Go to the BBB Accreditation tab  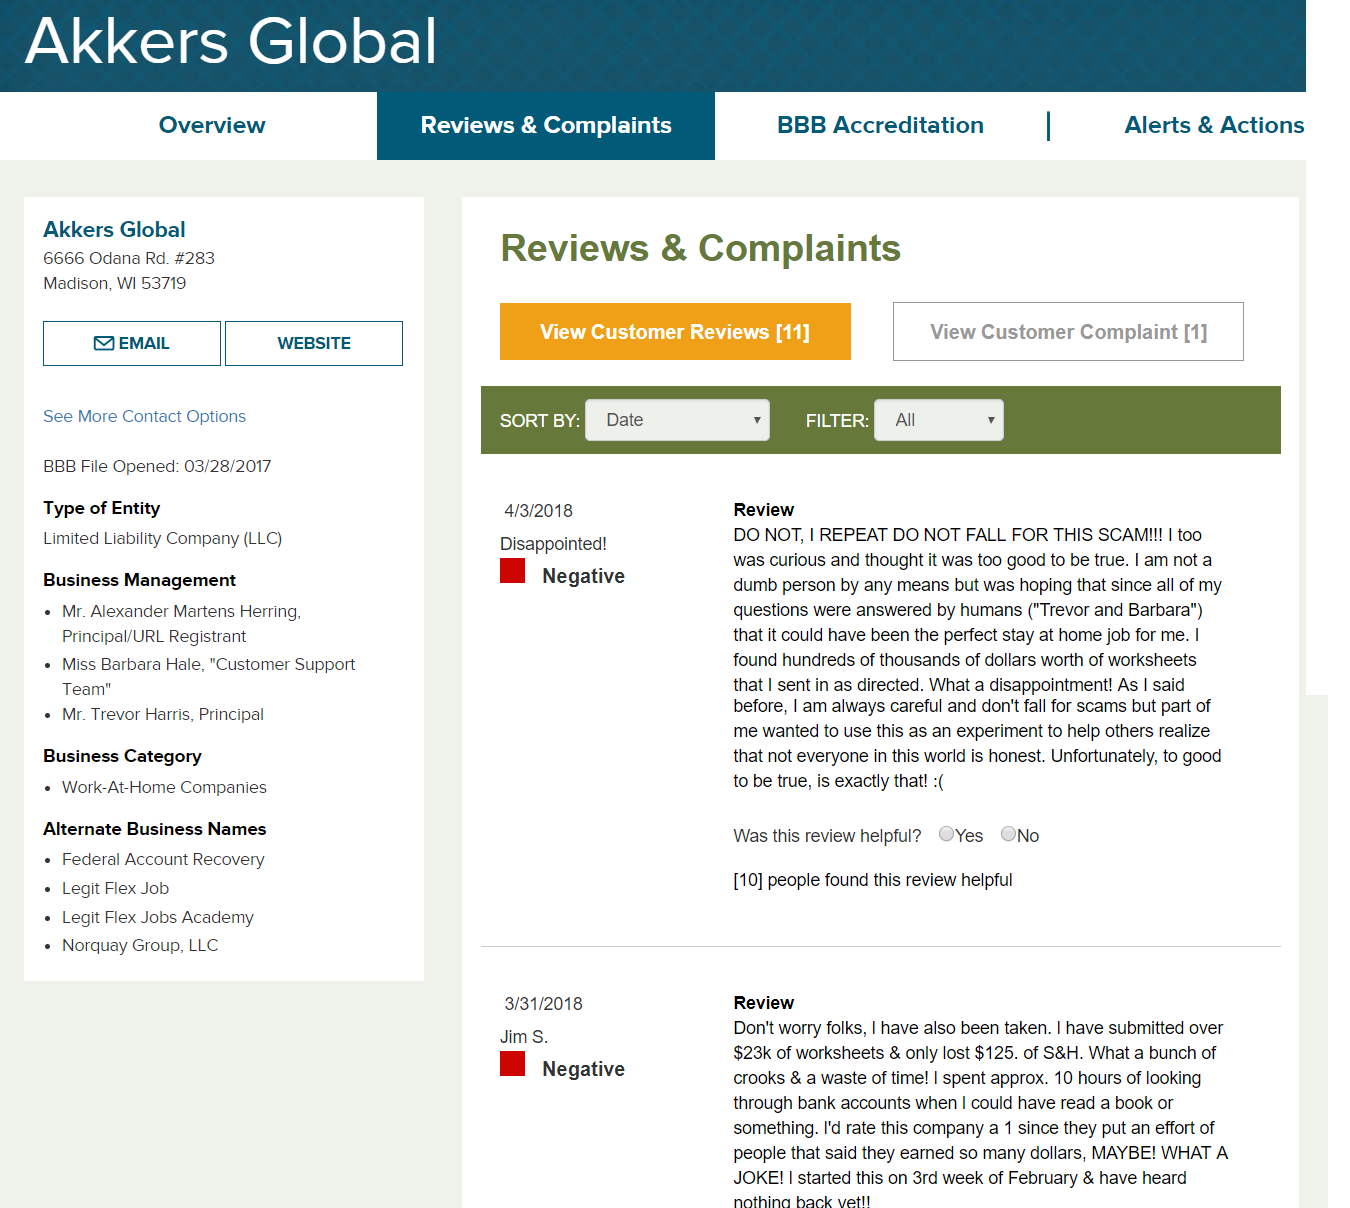click(880, 125)
